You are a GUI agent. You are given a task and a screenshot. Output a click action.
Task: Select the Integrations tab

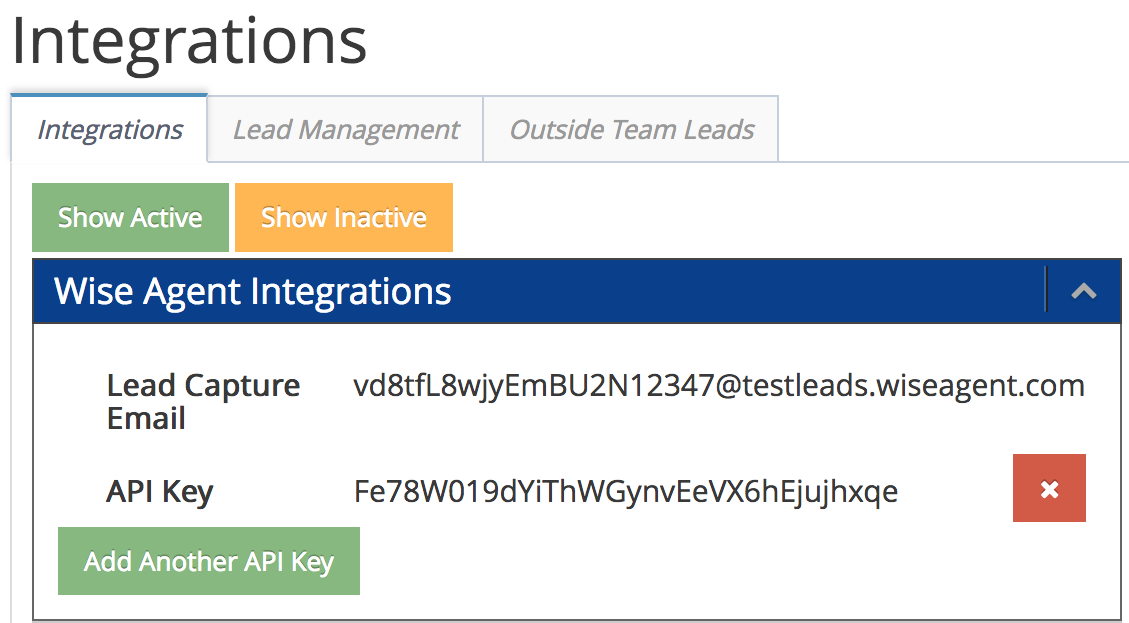point(109,130)
